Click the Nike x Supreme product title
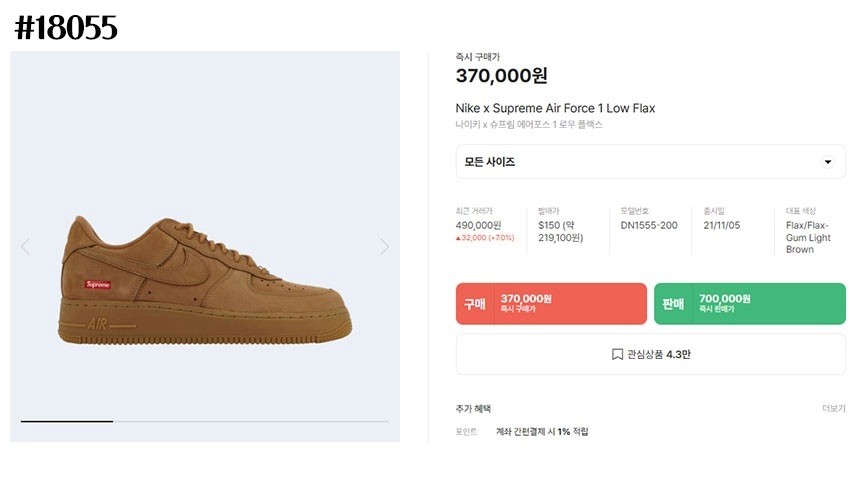 [555, 108]
